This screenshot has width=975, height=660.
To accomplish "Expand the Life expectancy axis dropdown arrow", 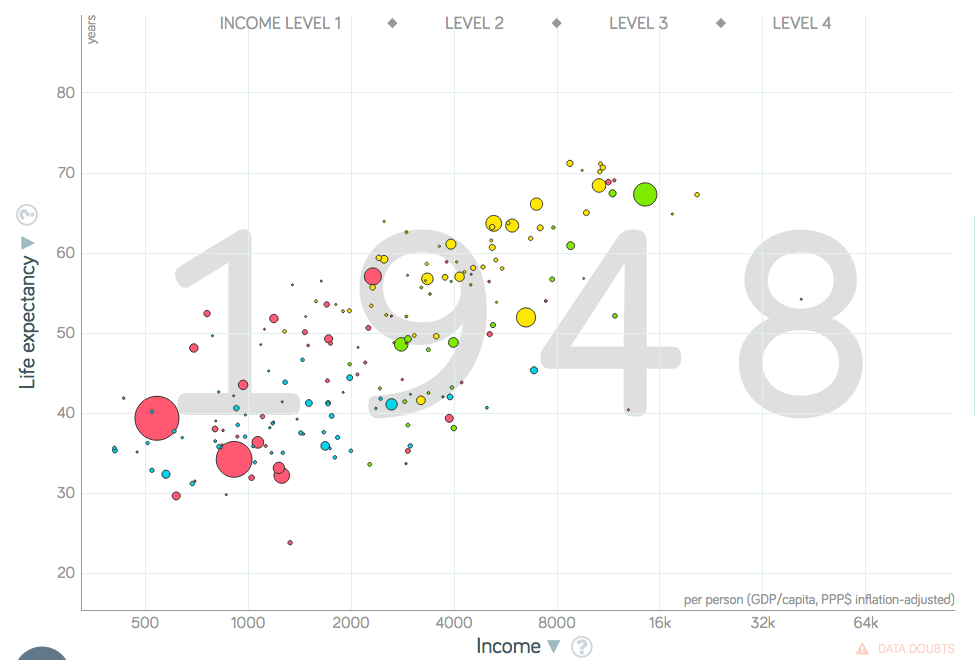I will (27, 243).
